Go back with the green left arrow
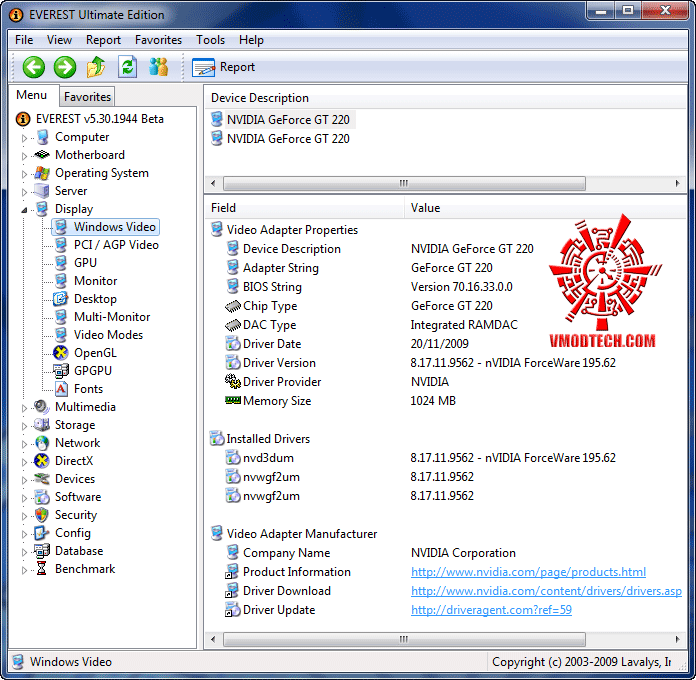696x680 pixels. click(x=34, y=67)
